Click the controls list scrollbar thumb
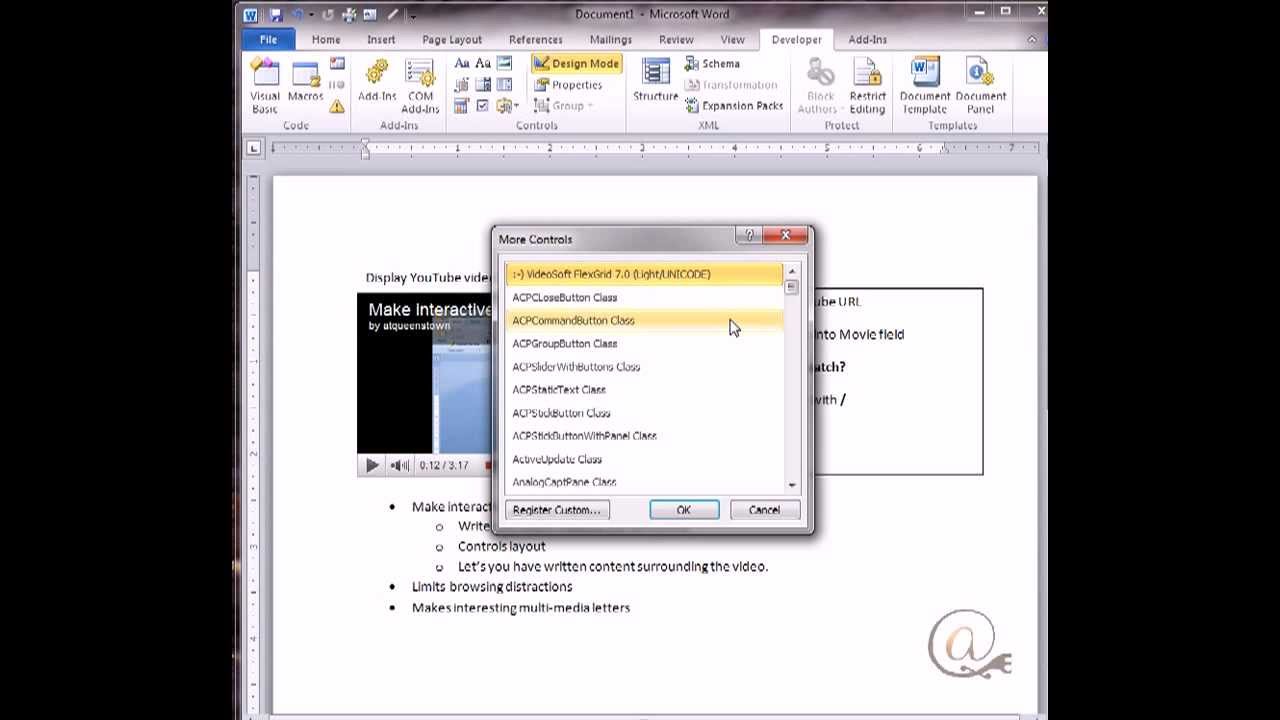1280x720 pixels. pos(792,287)
